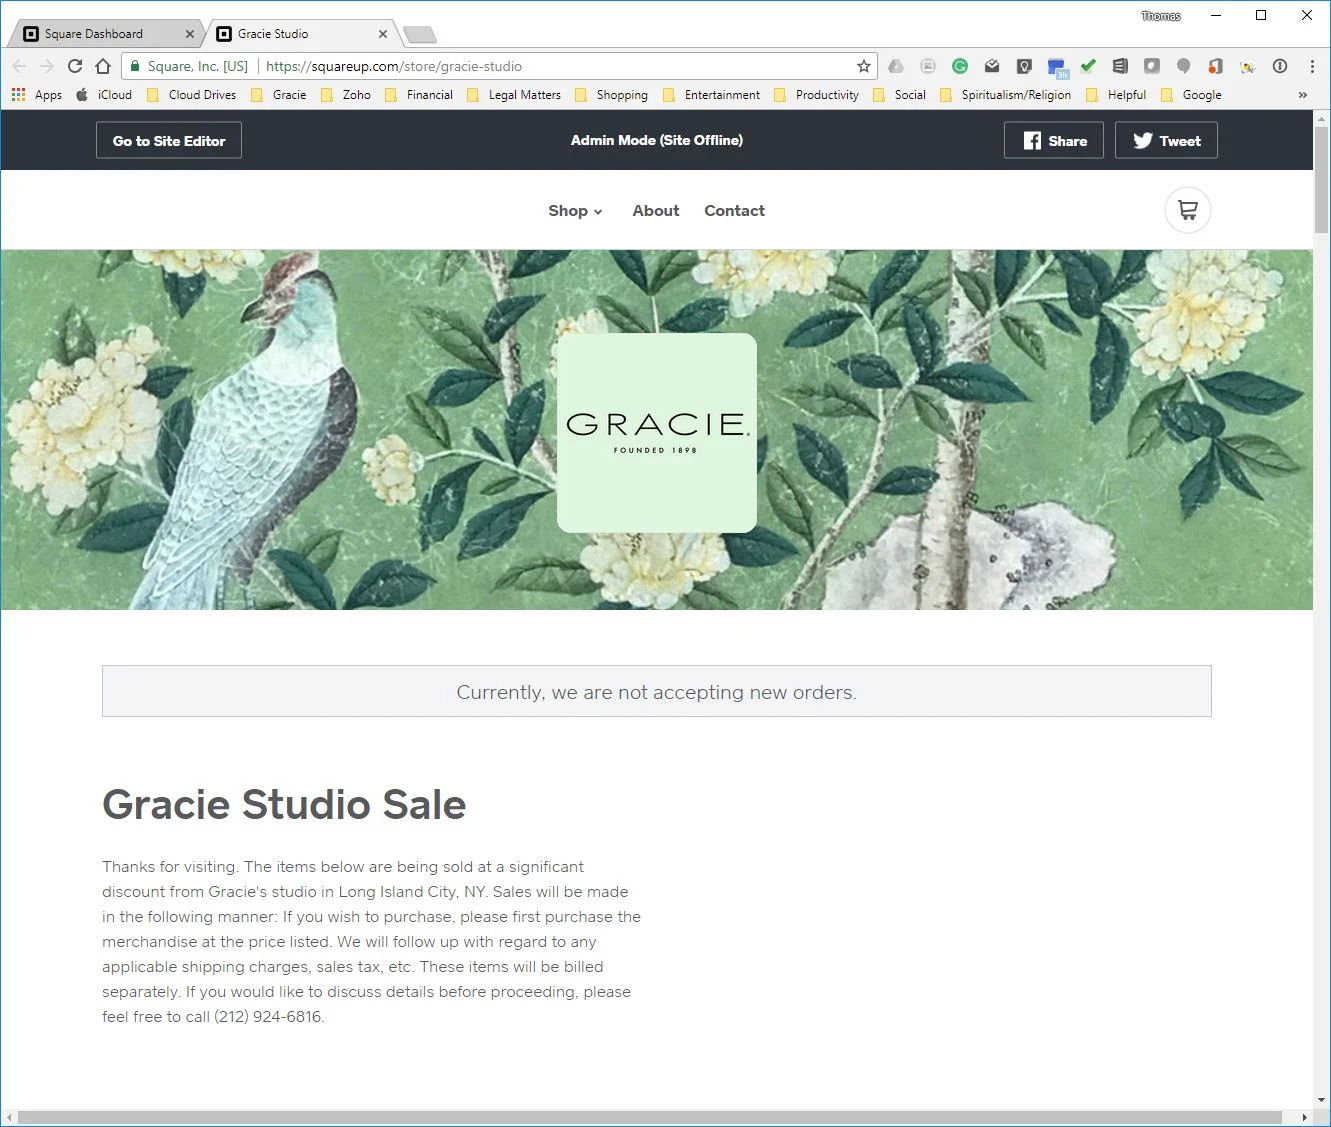Click the vertical scrollbar thumb
1331x1127 pixels.
(1322, 180)
